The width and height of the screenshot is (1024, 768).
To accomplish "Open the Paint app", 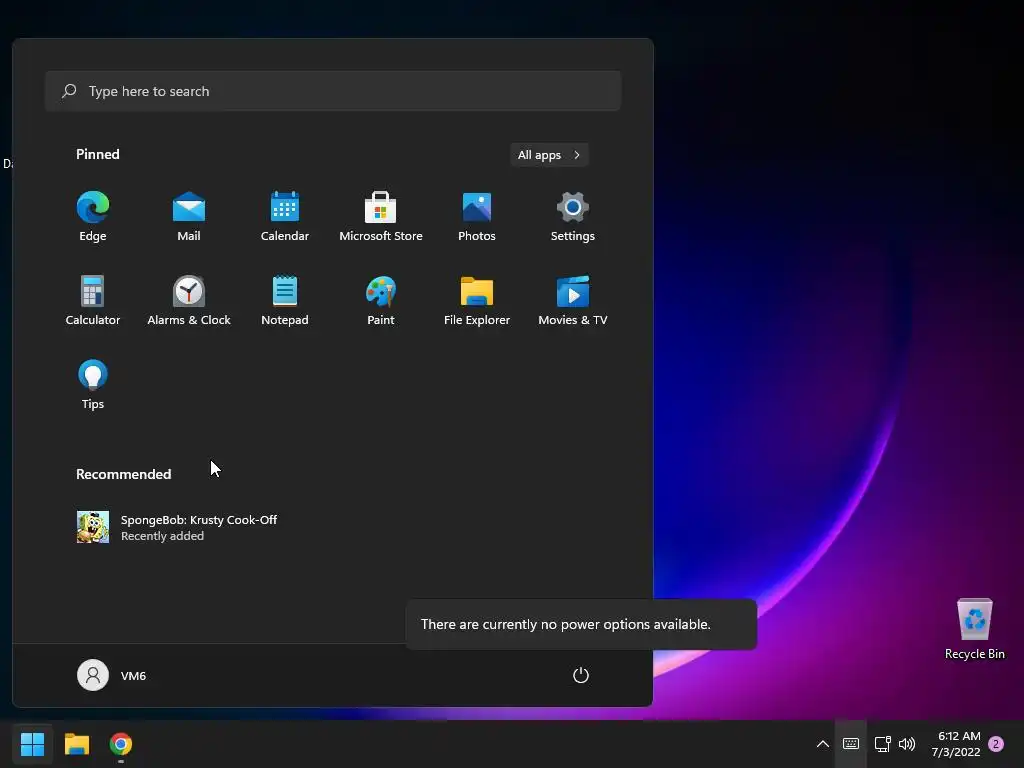I will 381,300.
